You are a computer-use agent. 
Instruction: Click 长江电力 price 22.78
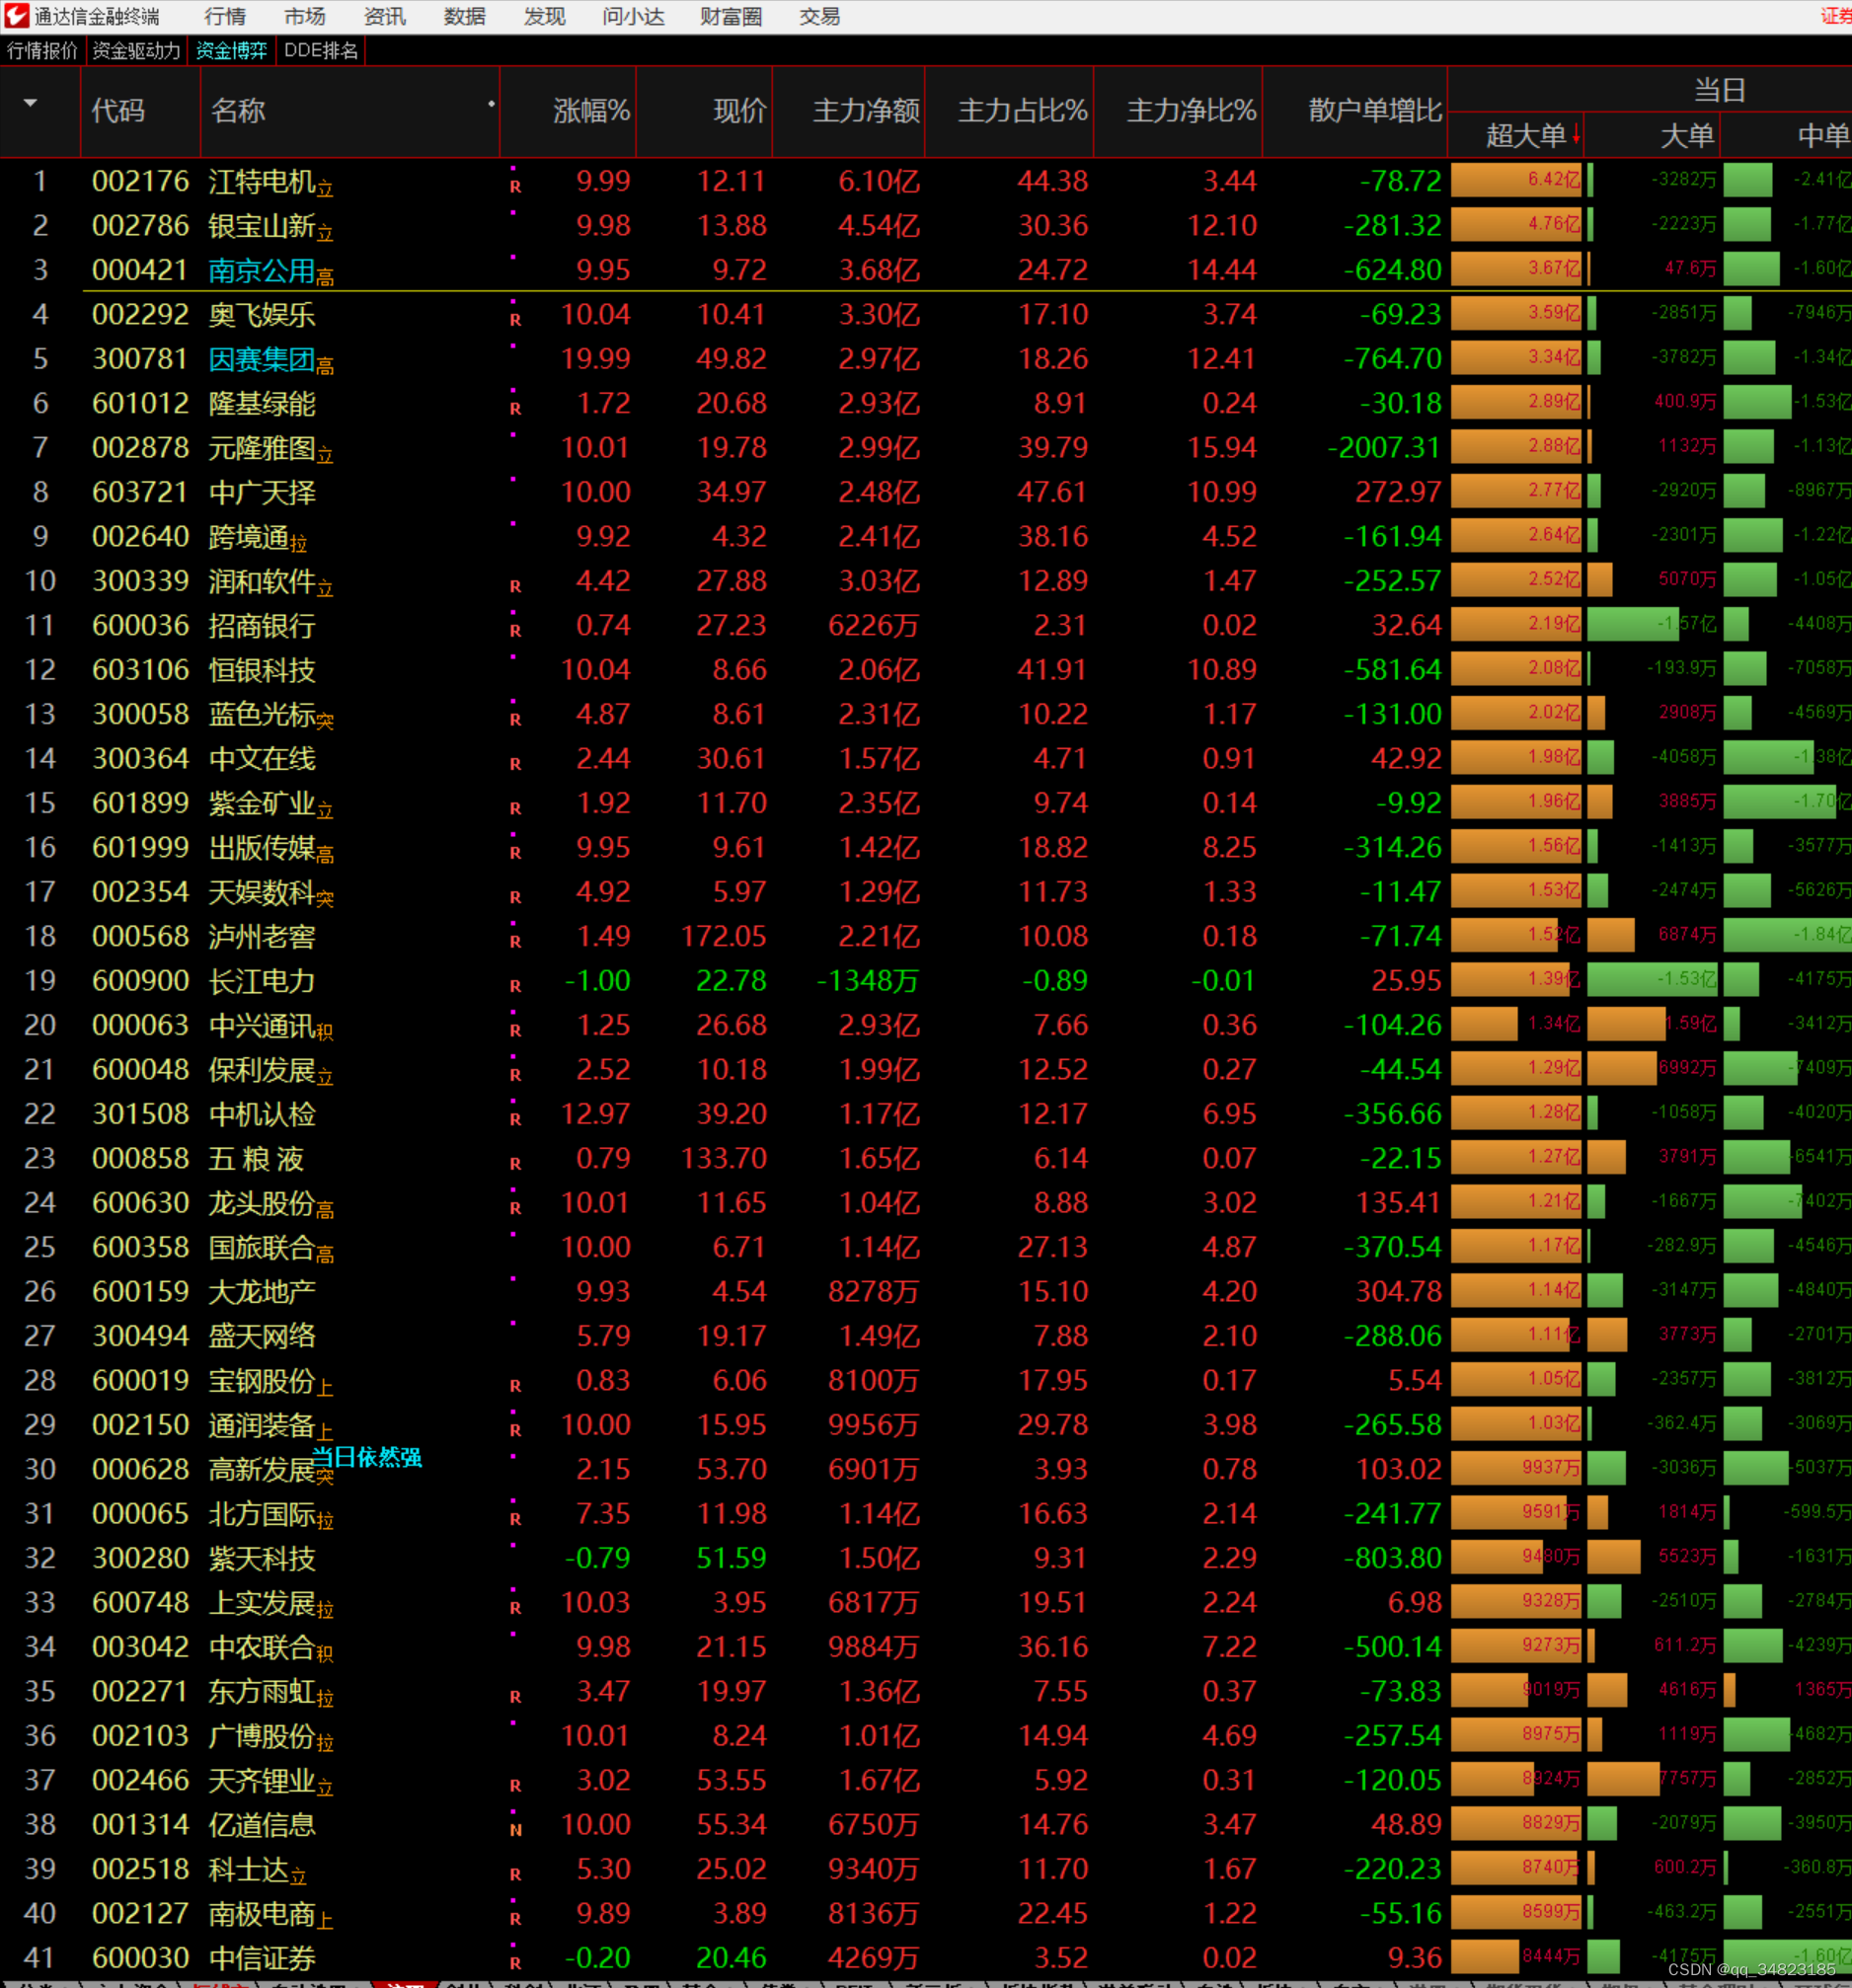pyautogui.click(x=731, y=981)
